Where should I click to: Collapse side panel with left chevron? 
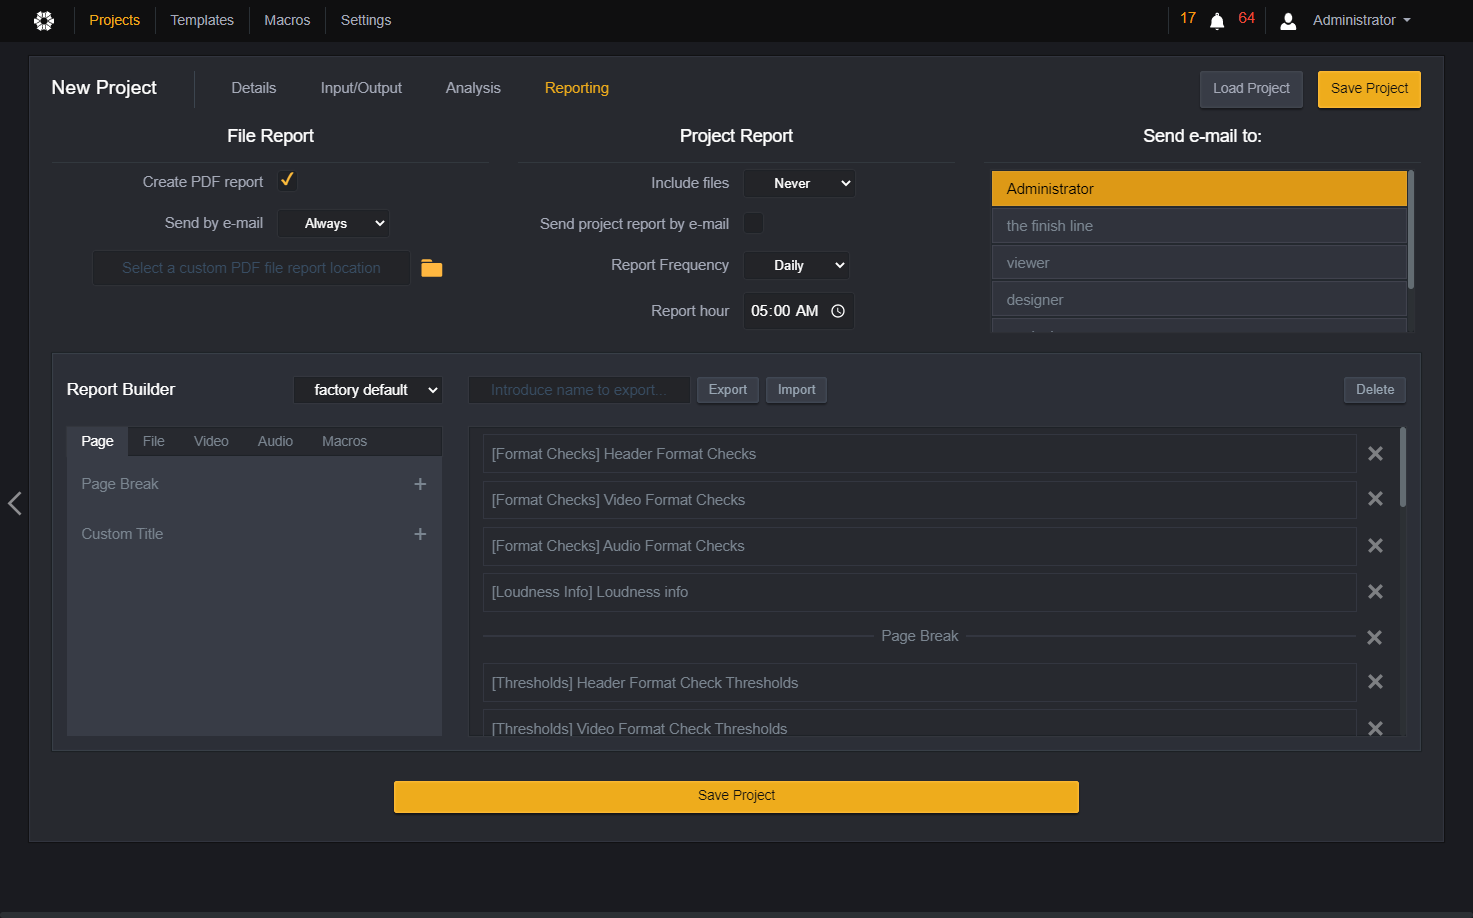pos(15,503)
